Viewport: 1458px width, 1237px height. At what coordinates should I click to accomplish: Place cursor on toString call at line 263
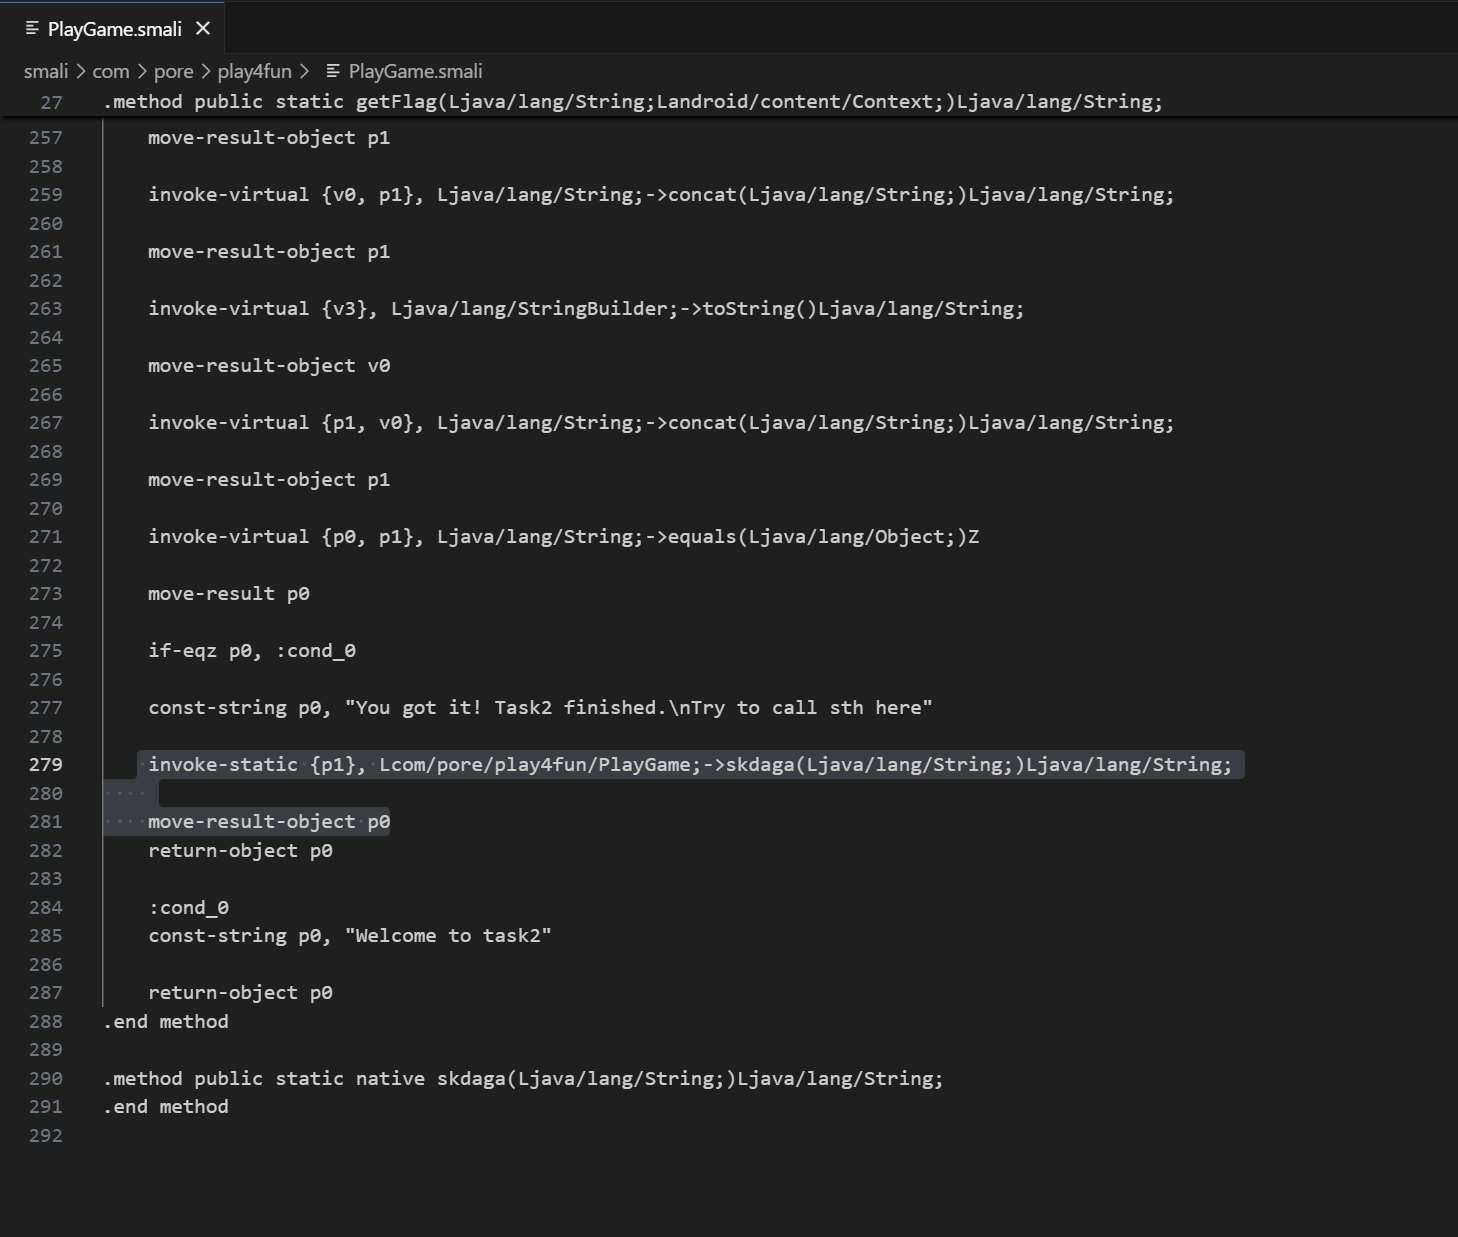743,309
